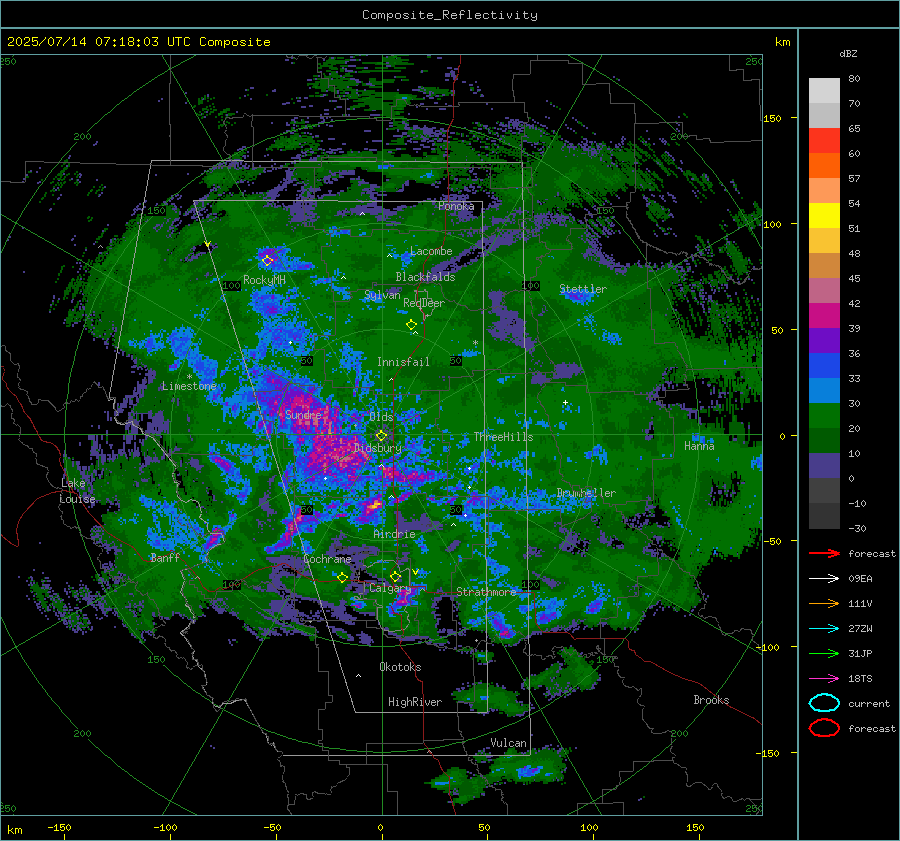Click the Calgary city label
This screenshot has width=900, height=841.
click(x=390, y=588)
